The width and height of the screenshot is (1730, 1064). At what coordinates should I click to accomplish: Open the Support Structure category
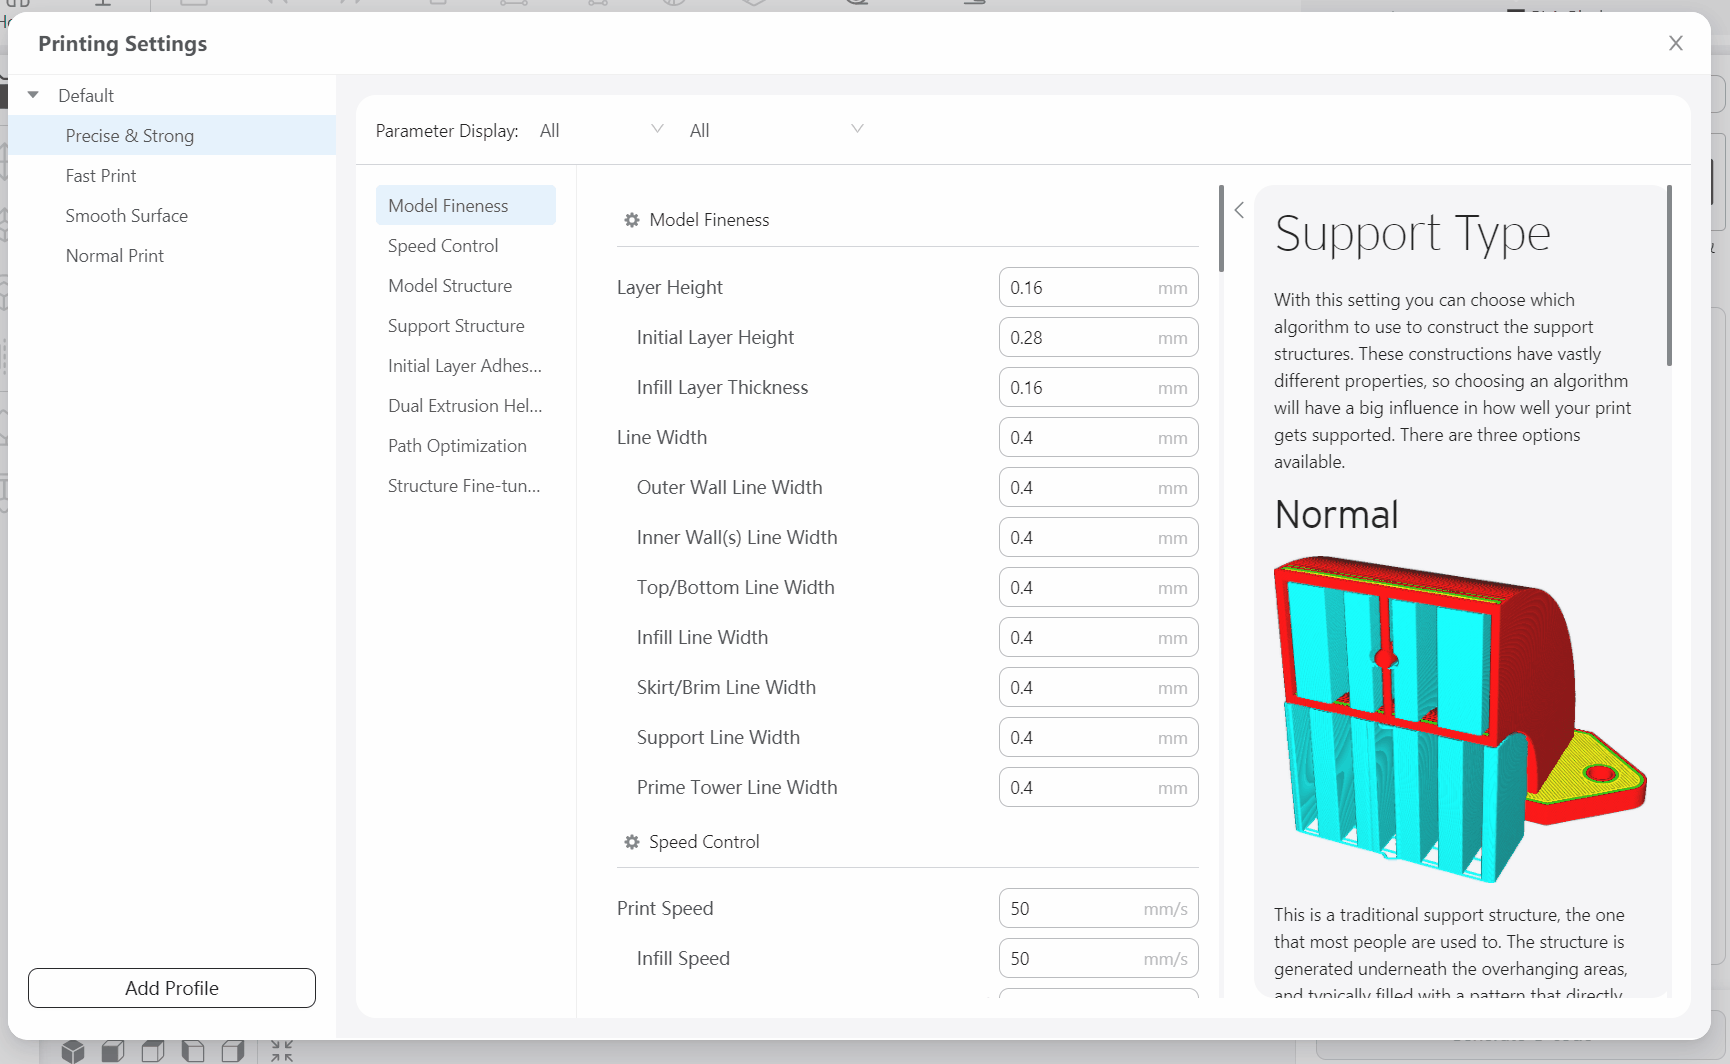click(466, 325)
